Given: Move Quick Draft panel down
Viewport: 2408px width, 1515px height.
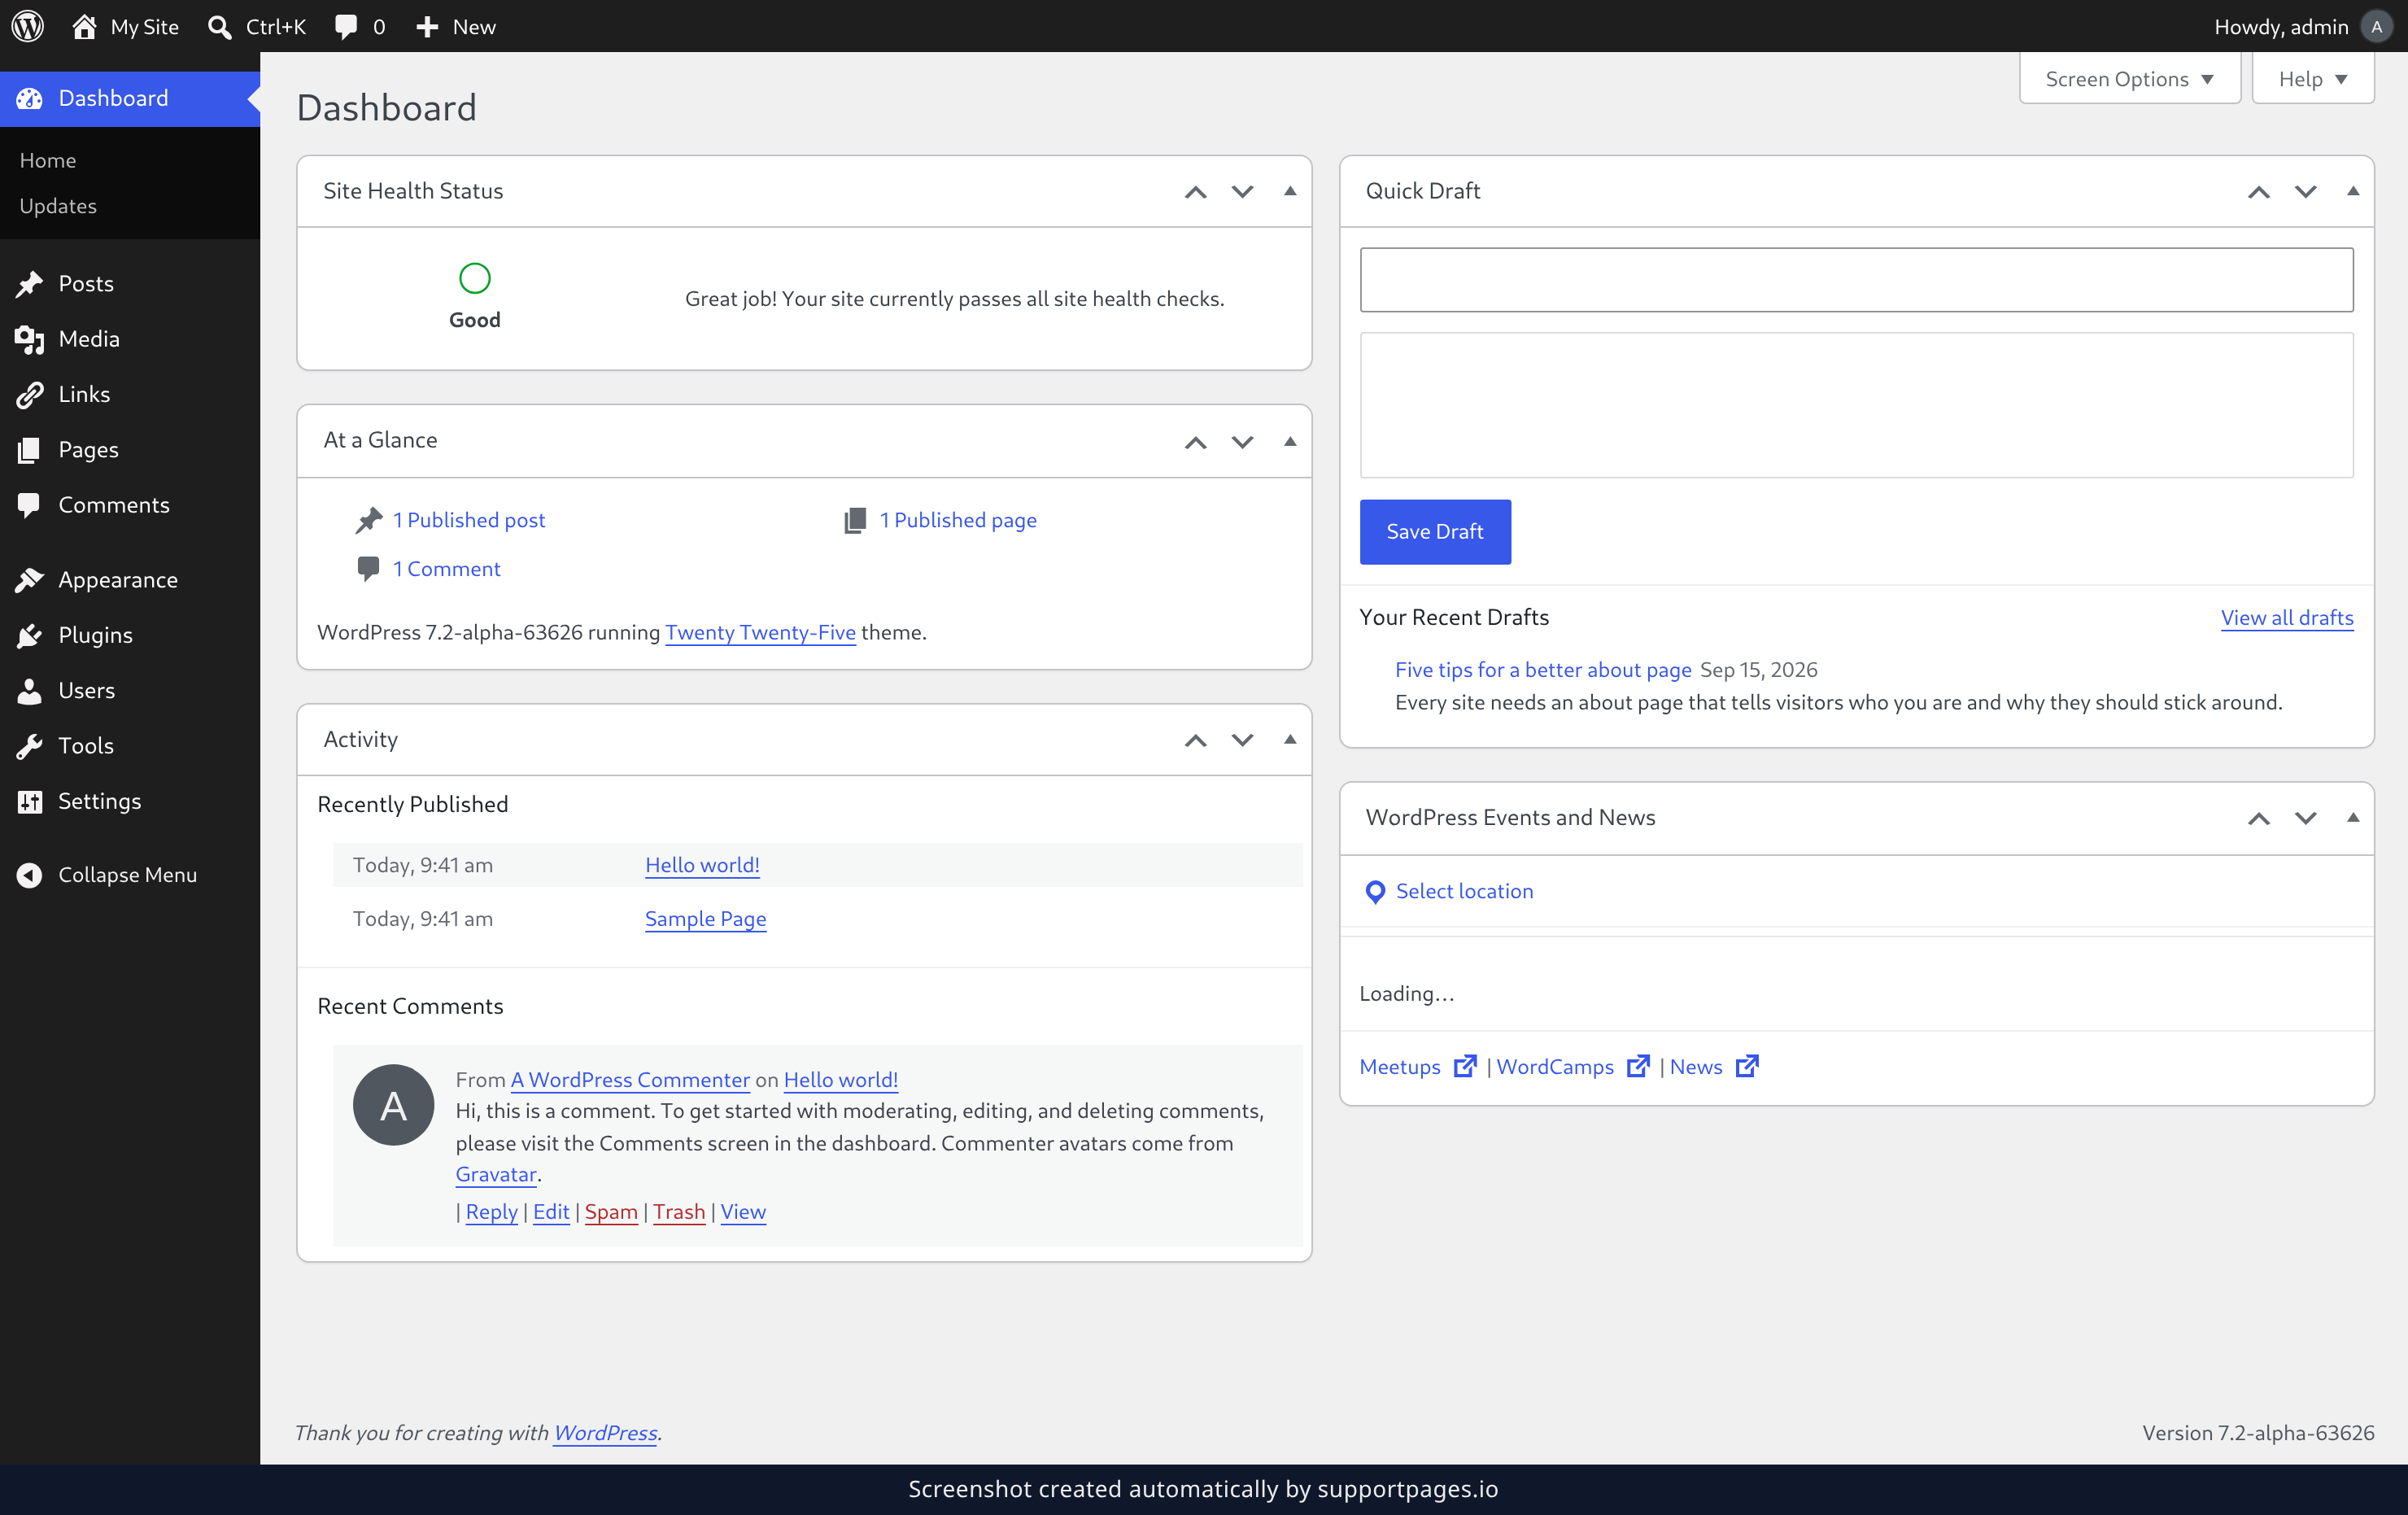Looking at the screenshot, I should (x=2305, y=191).
